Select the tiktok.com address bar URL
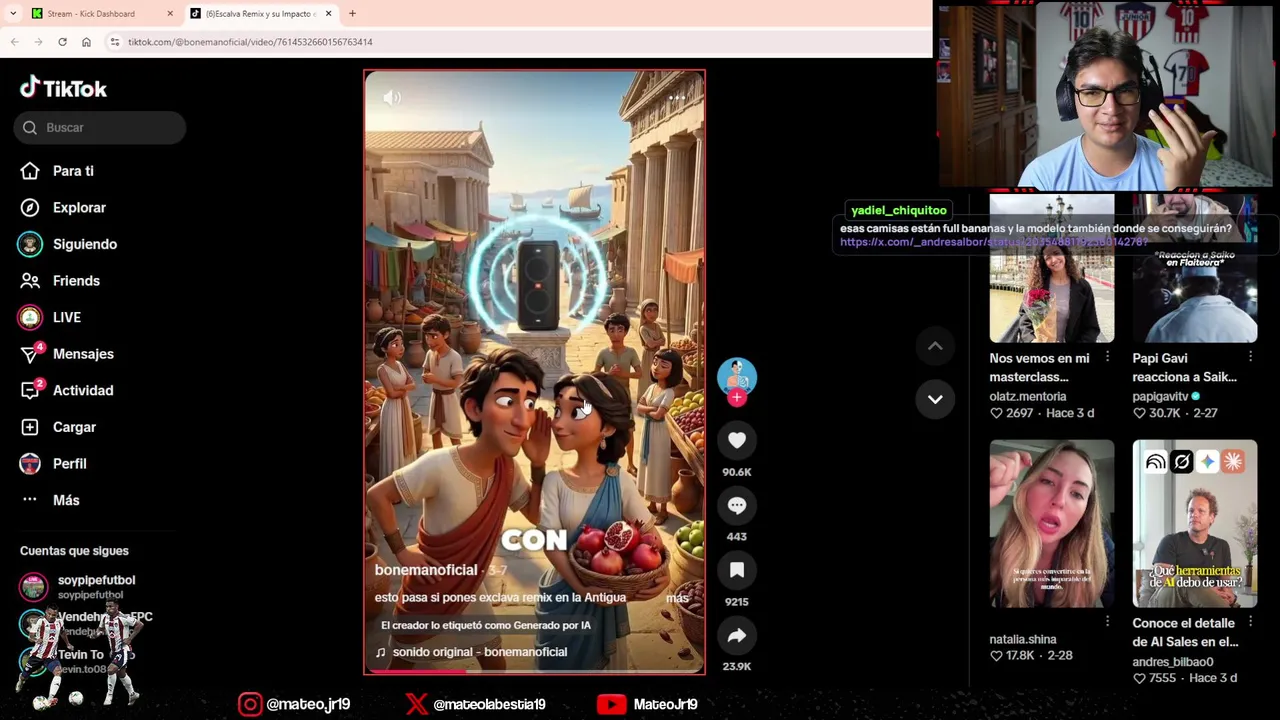Image resolution: width=1280 pixels, height=720 pixels. pyautogui.click(x=250, y=42)
